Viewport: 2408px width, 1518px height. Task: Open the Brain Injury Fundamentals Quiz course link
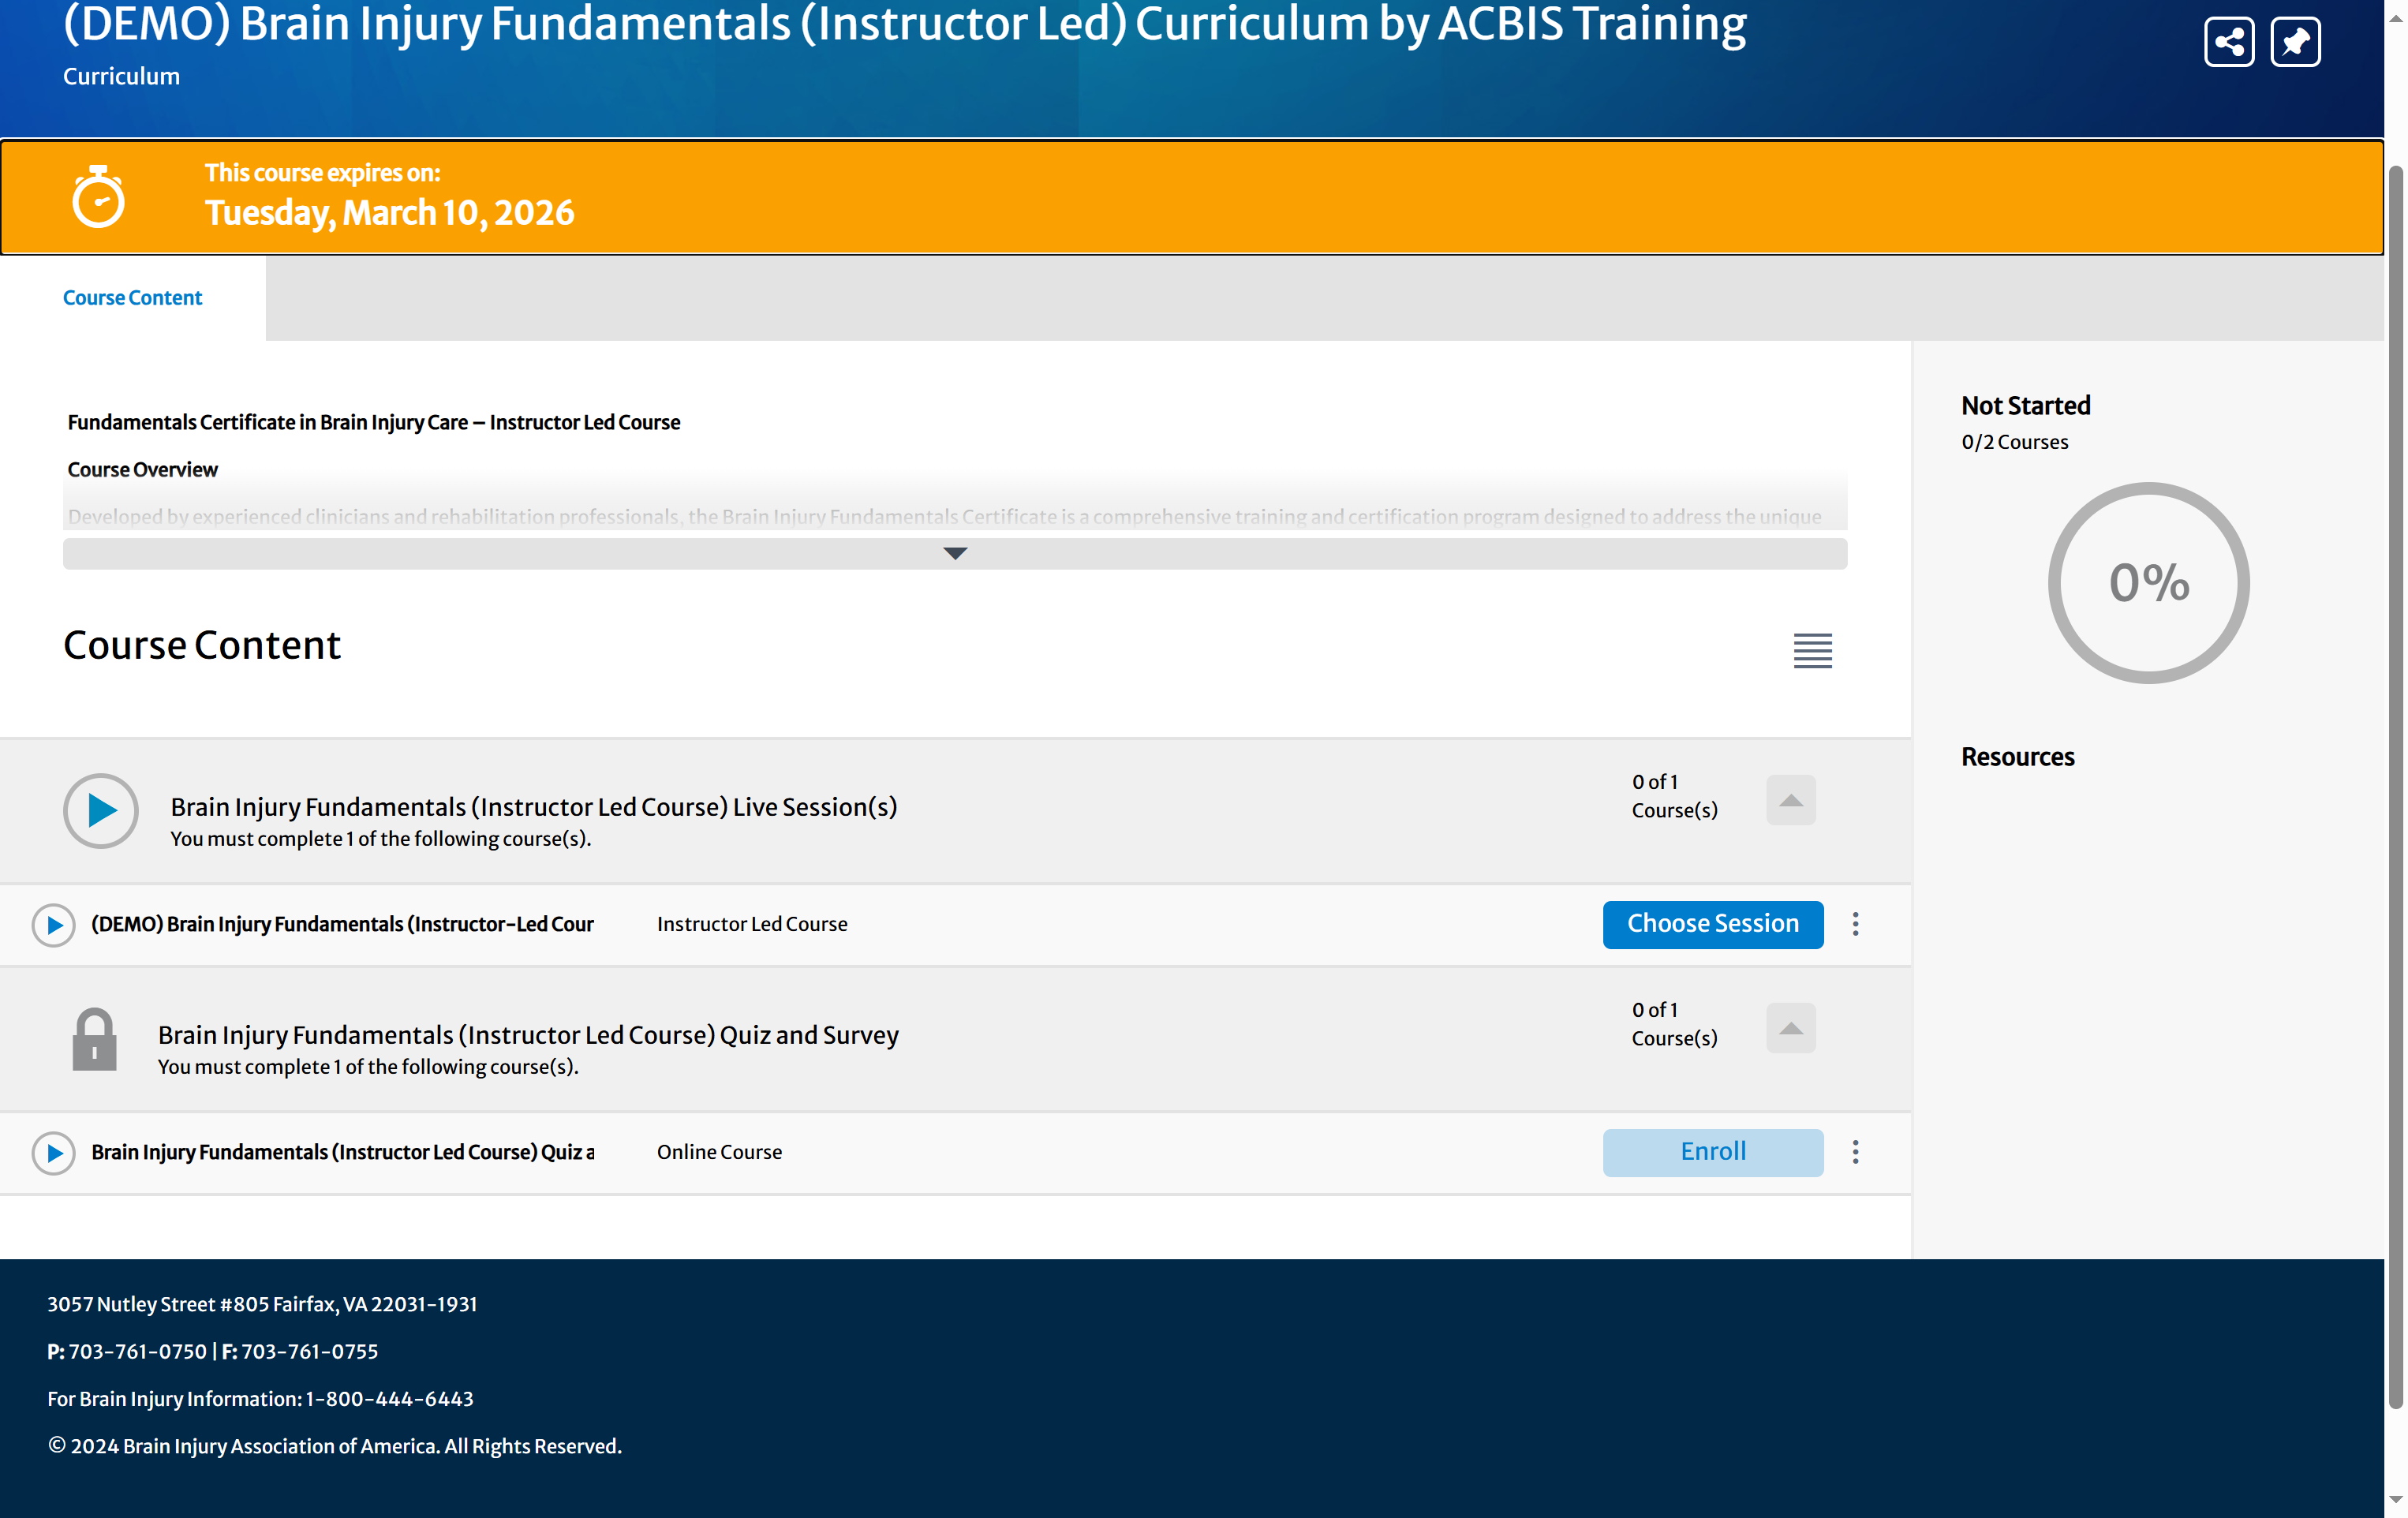[x=342, y=1152]
